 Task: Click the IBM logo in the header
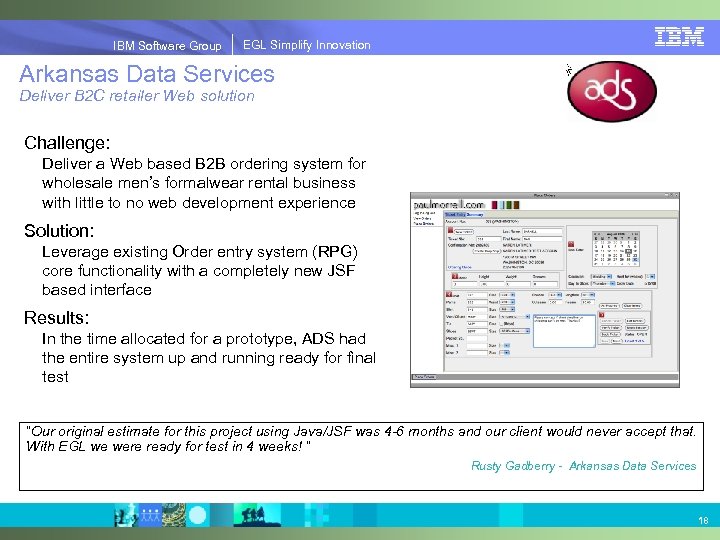(679, 36)
